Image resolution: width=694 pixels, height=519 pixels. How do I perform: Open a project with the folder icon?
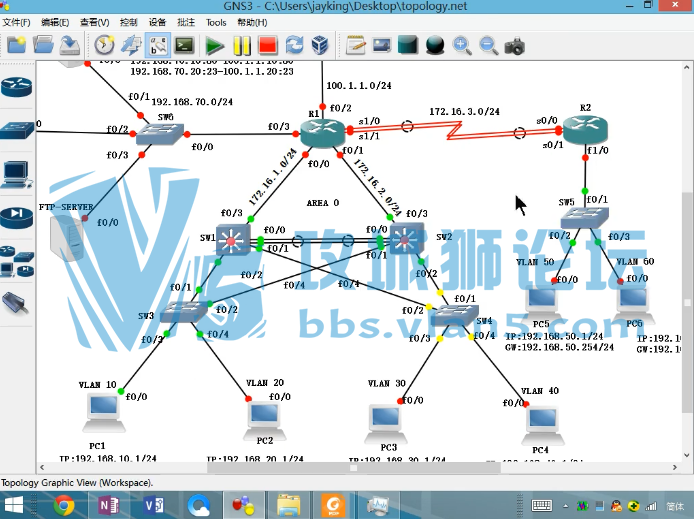43,45
